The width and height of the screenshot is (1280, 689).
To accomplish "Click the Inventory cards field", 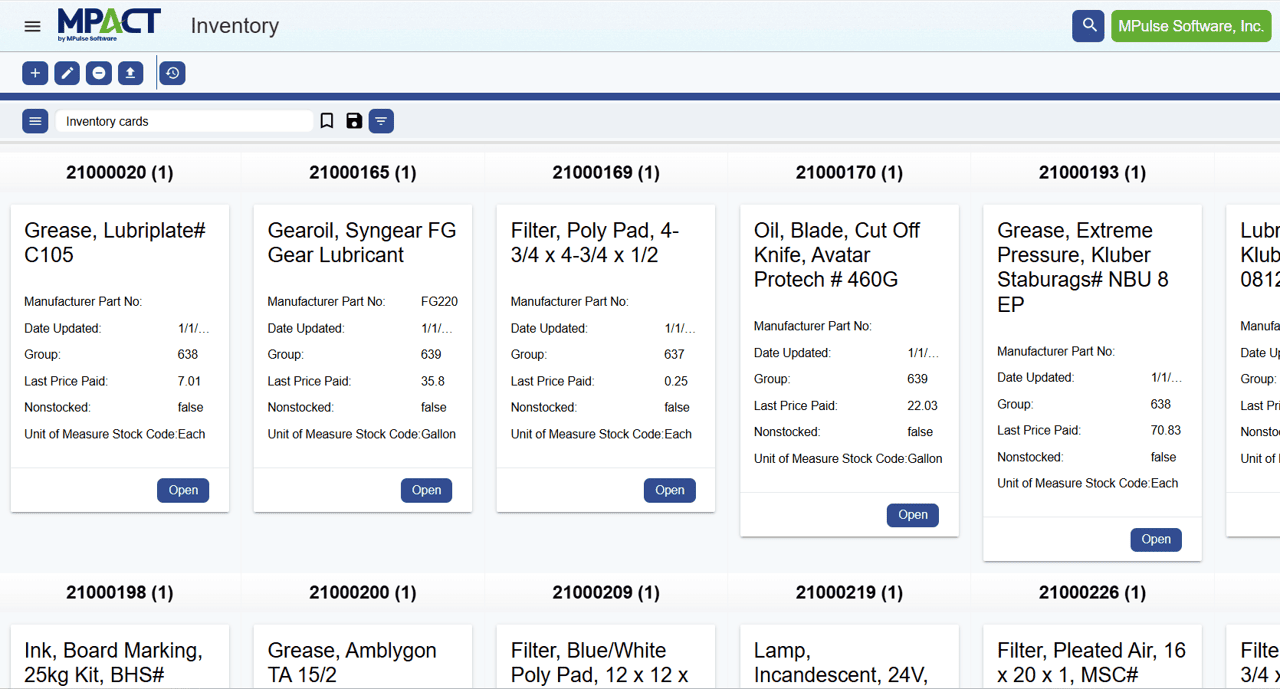I will click(184, 121).
